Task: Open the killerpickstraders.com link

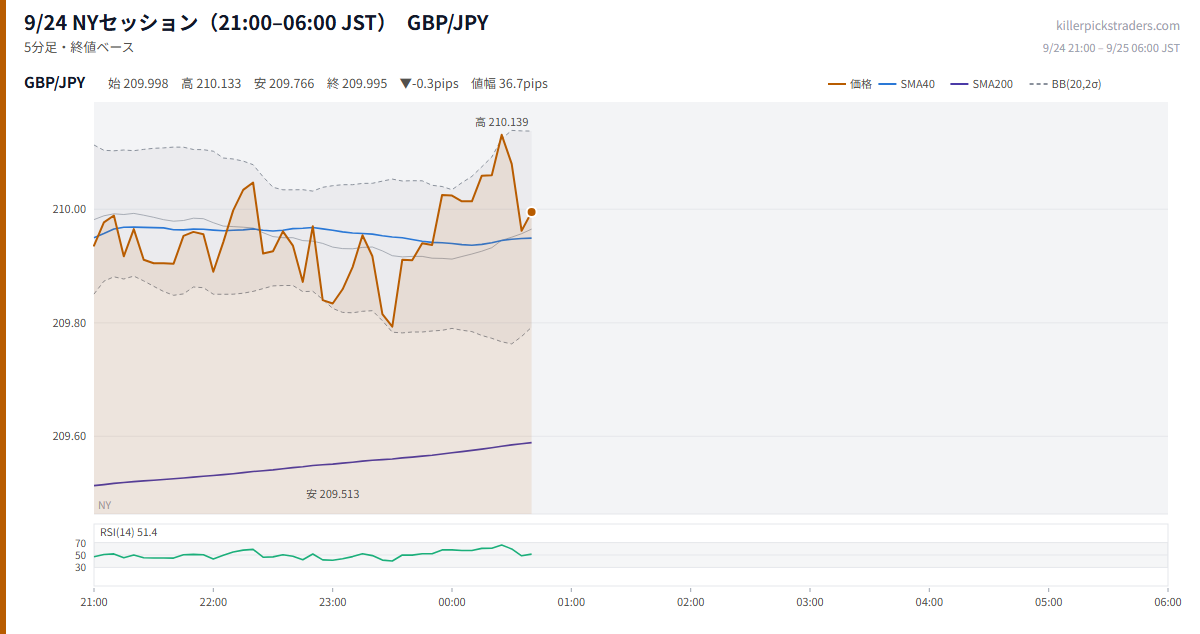Action: point(1118,26)
